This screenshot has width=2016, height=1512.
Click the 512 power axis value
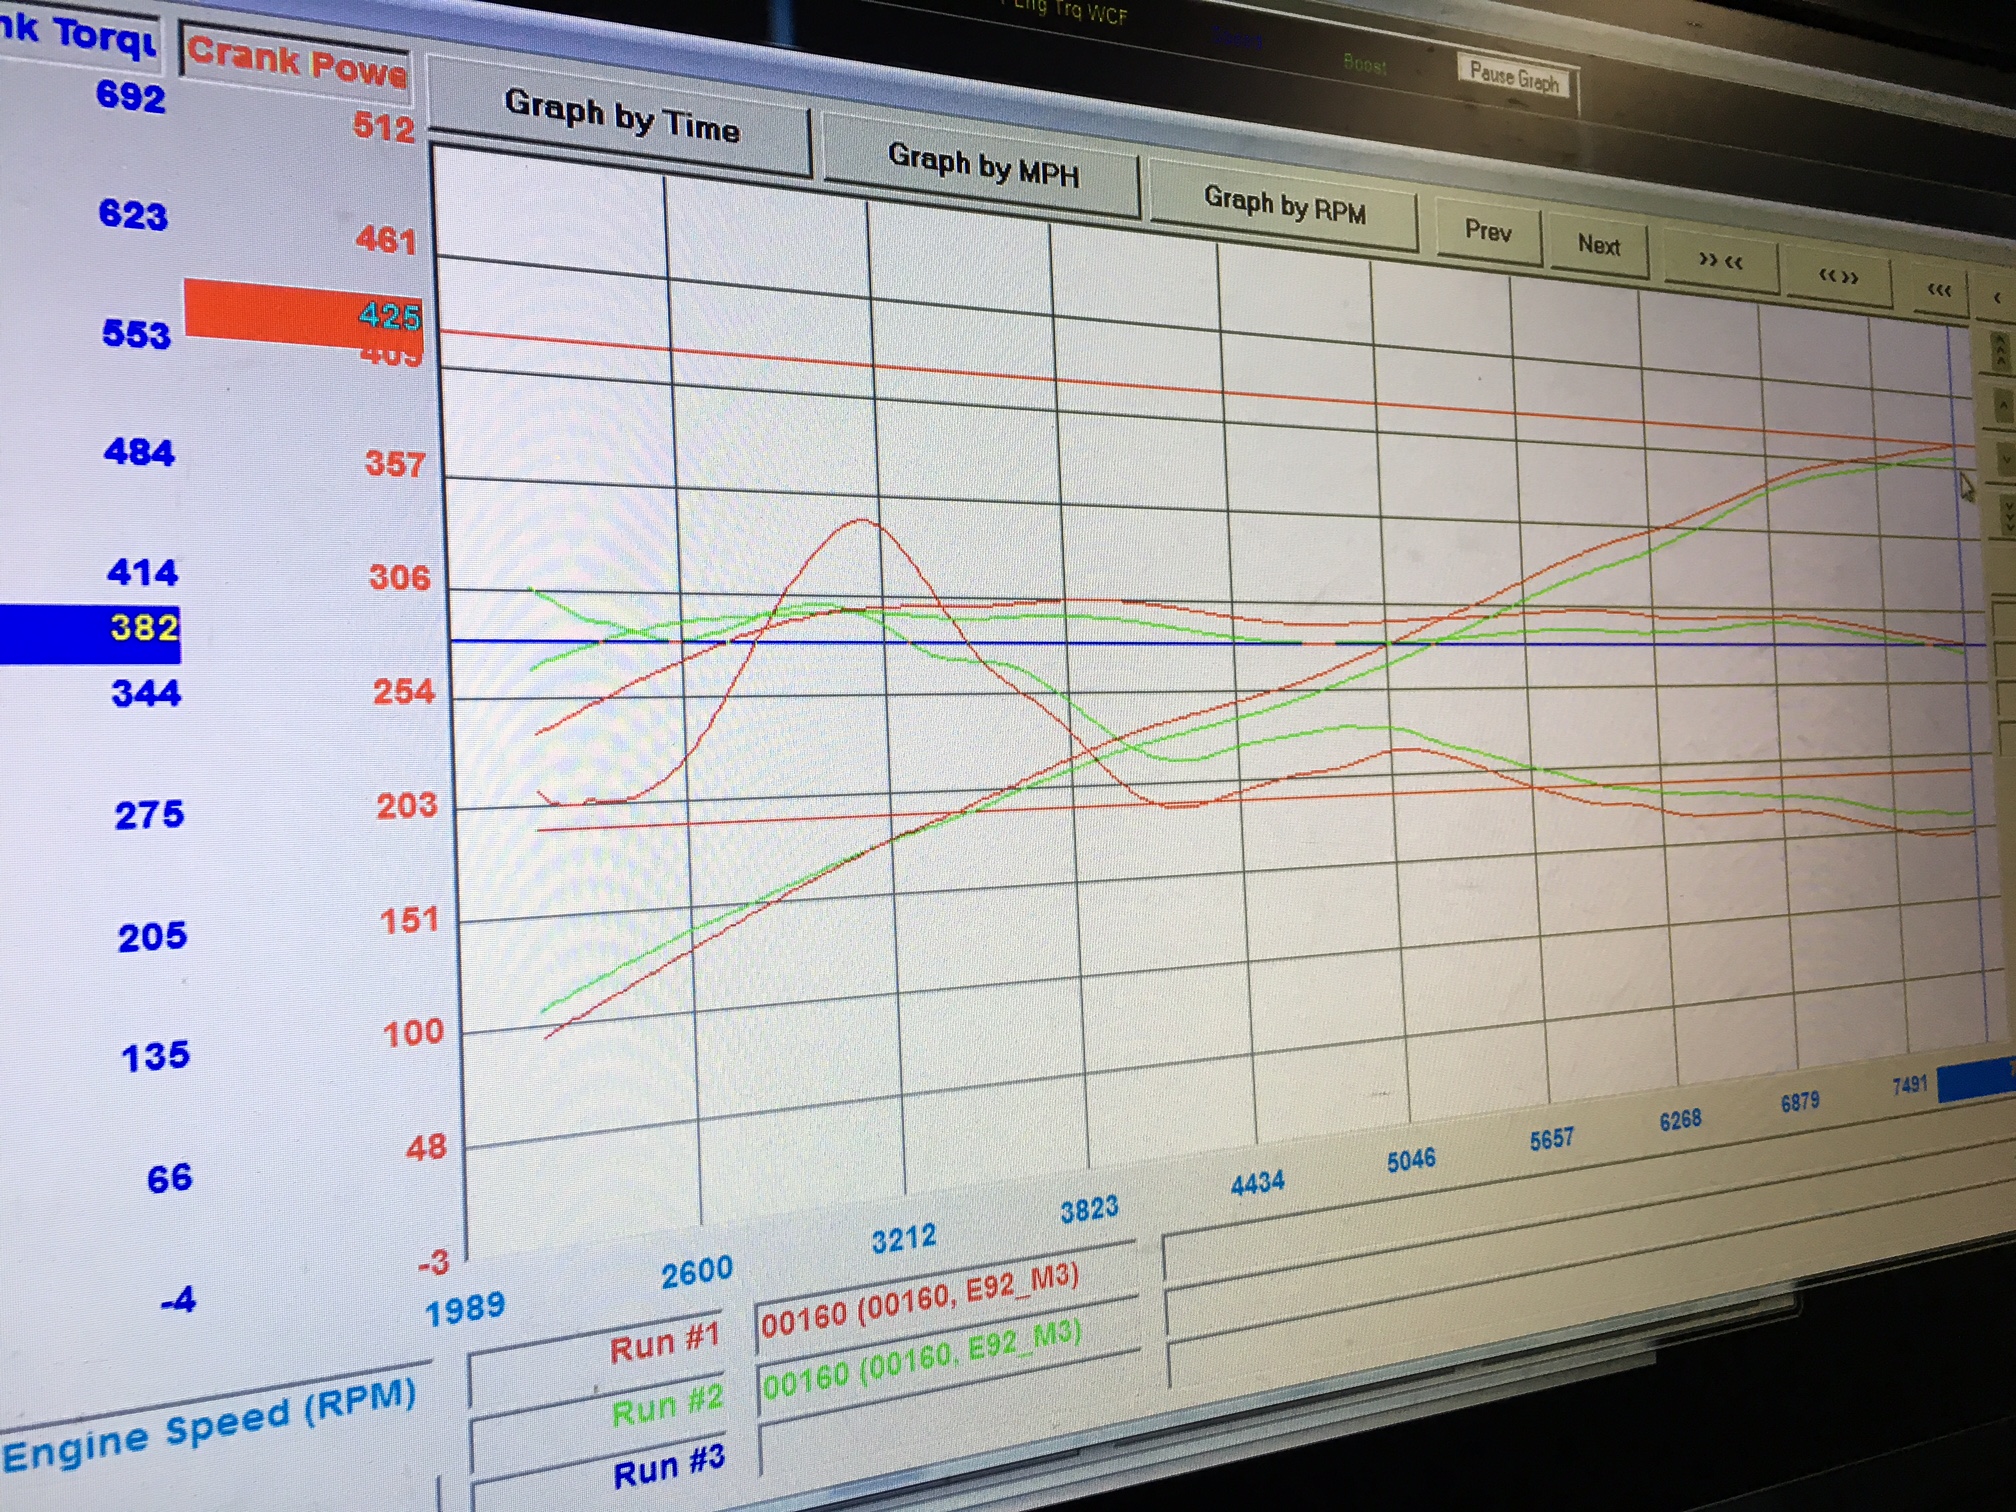tap(384, 128)
